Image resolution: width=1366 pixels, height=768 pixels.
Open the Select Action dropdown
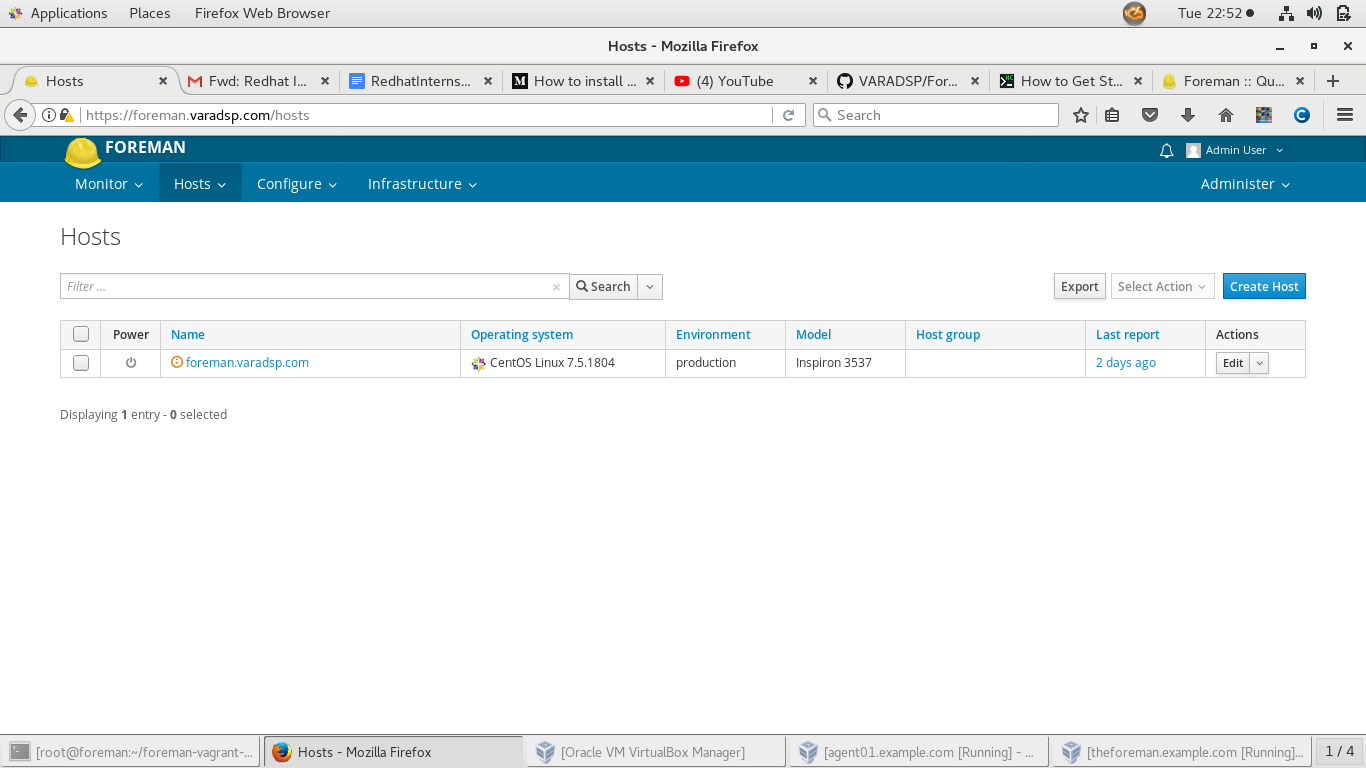coord(1163,287)
